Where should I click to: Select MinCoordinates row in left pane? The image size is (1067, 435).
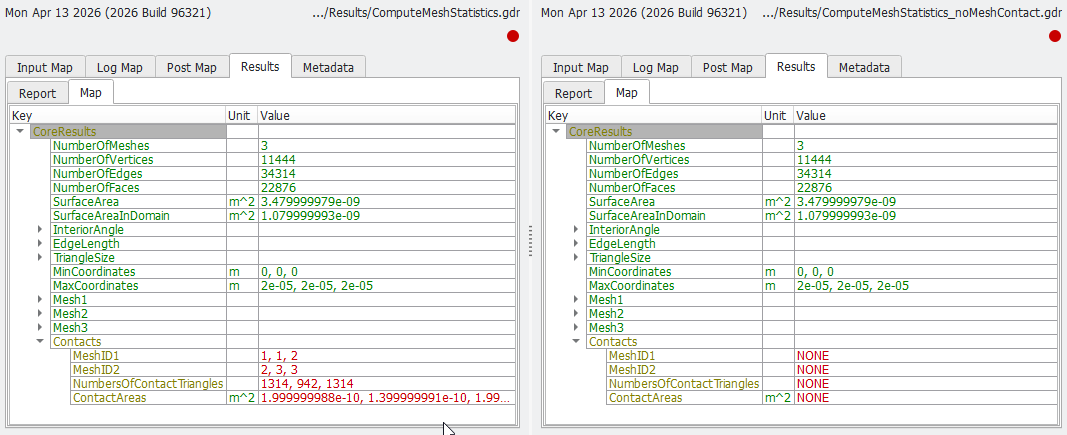(282, 272)
